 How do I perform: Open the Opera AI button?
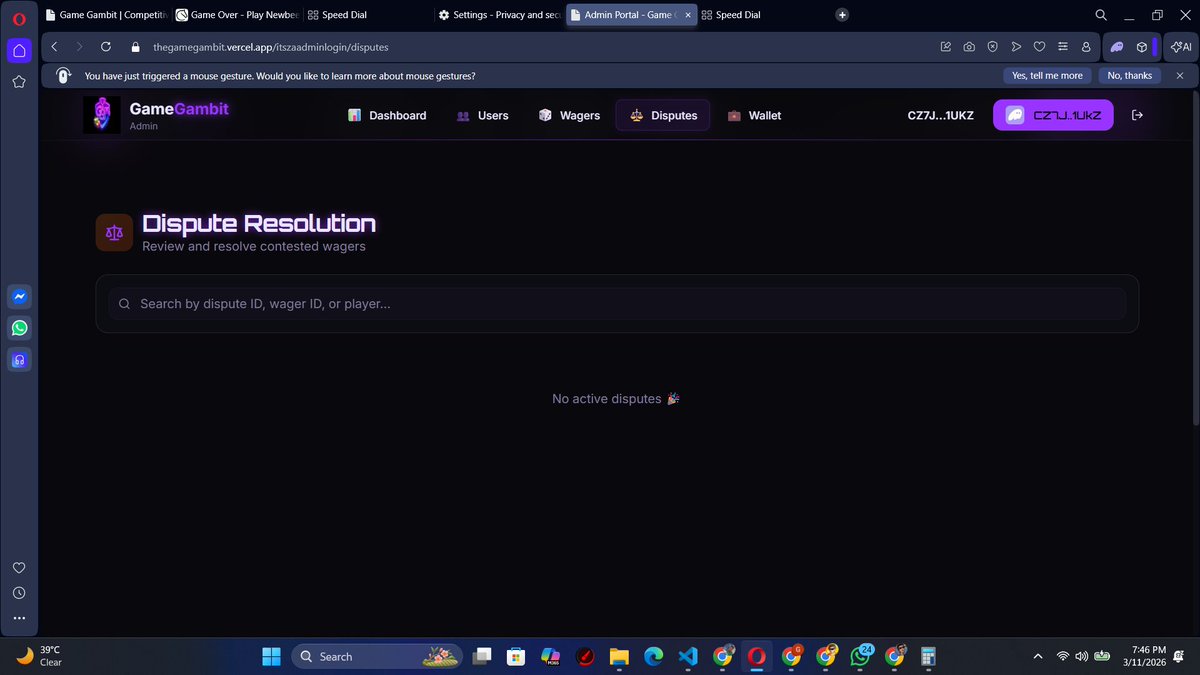(1181, 47)
